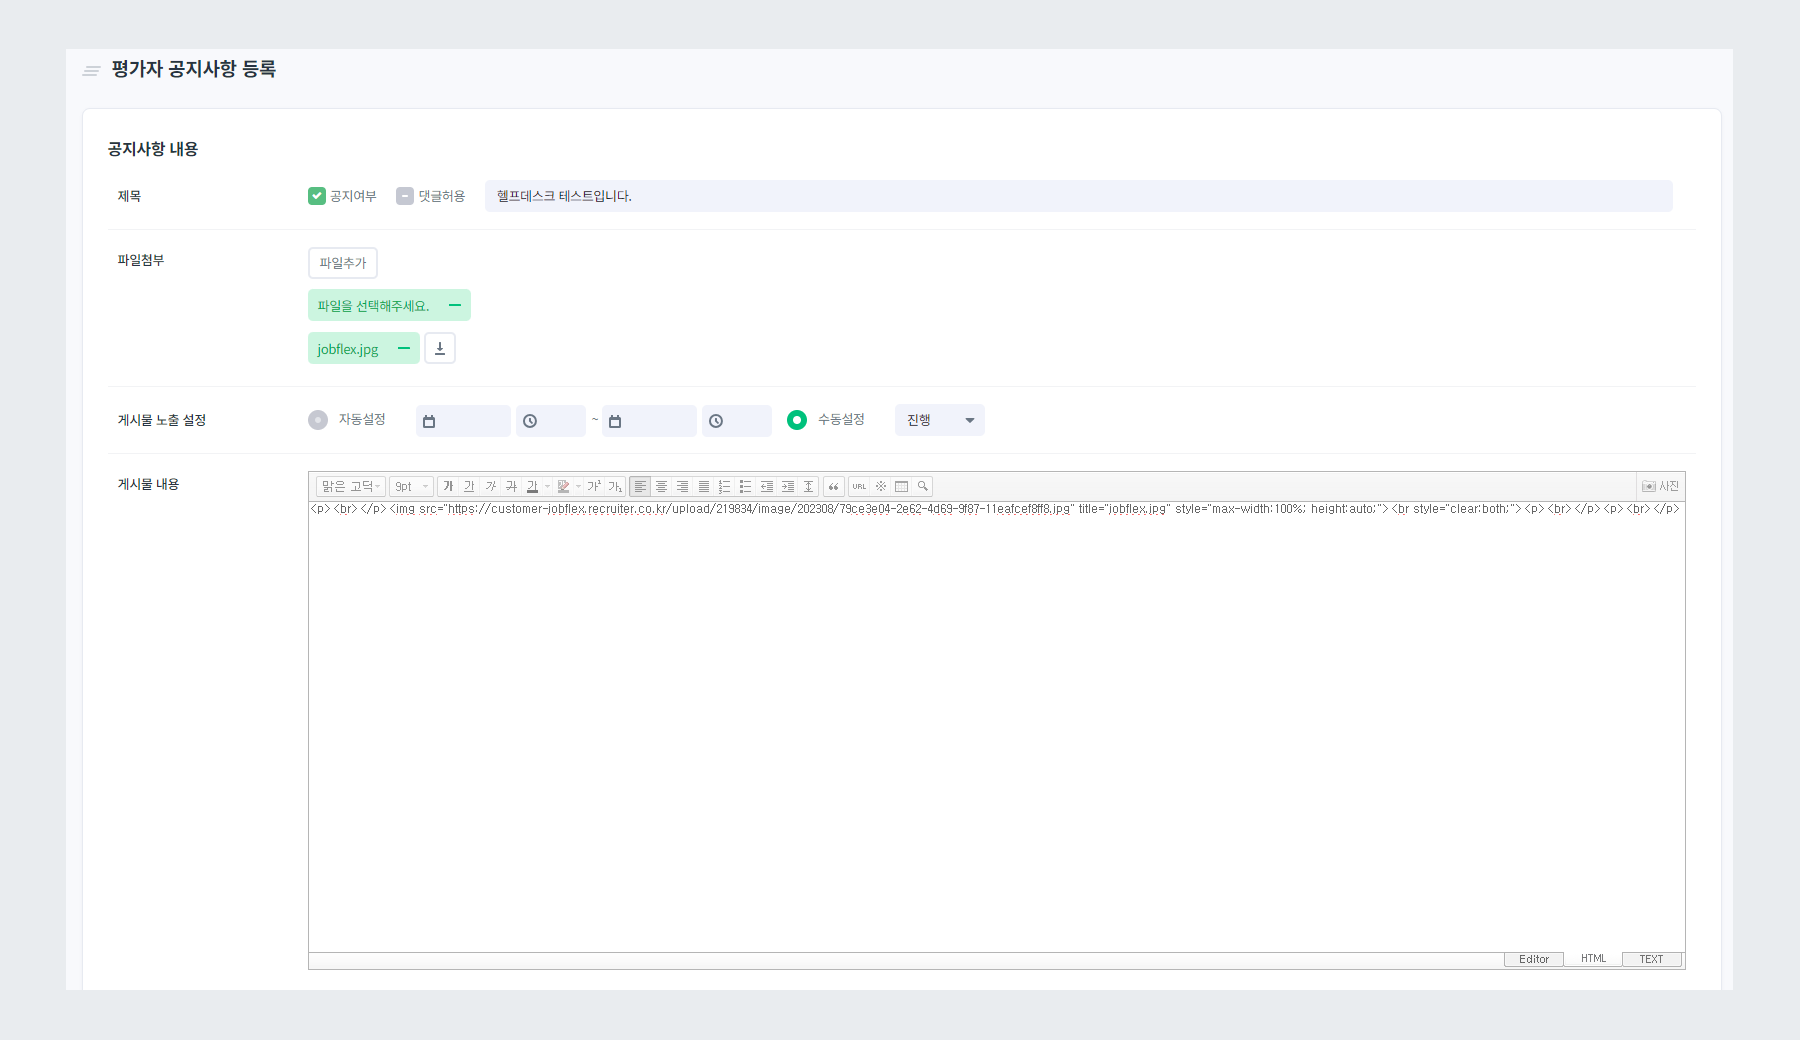Screen dimensions: 1800x1040
Task: Open the start date picker
Action: [463, 421]
